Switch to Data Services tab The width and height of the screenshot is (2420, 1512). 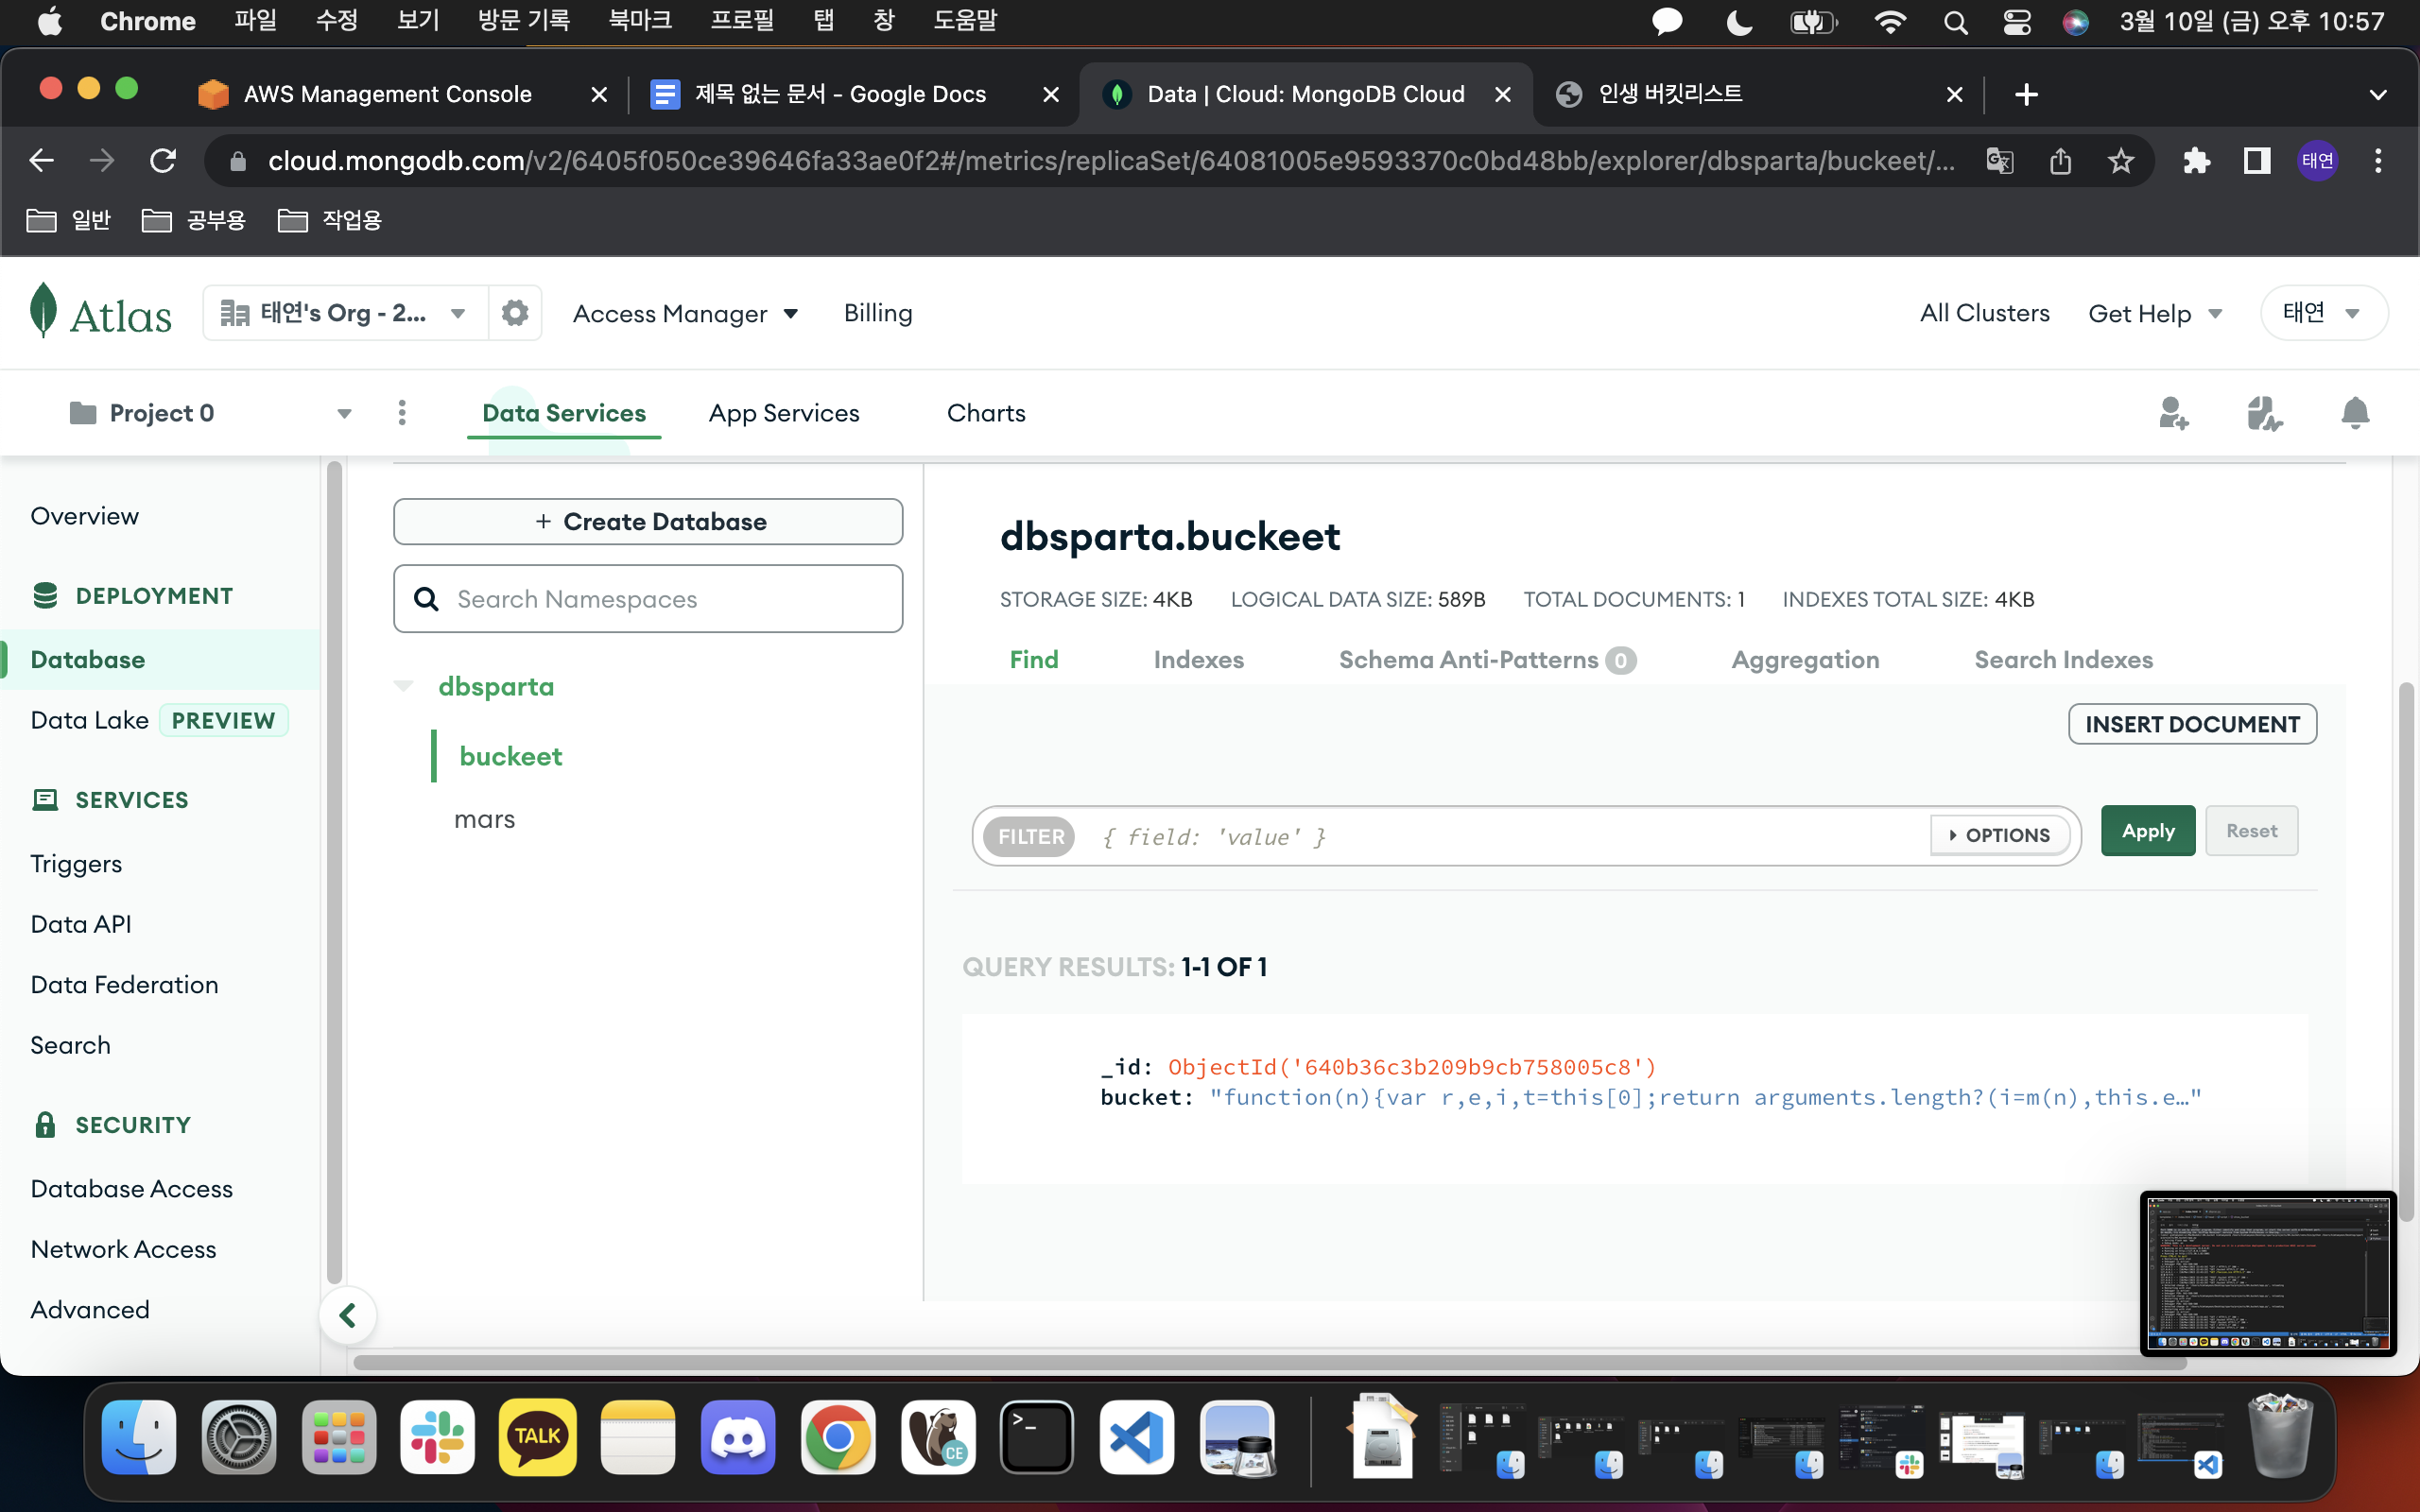(x=564, y=413)
